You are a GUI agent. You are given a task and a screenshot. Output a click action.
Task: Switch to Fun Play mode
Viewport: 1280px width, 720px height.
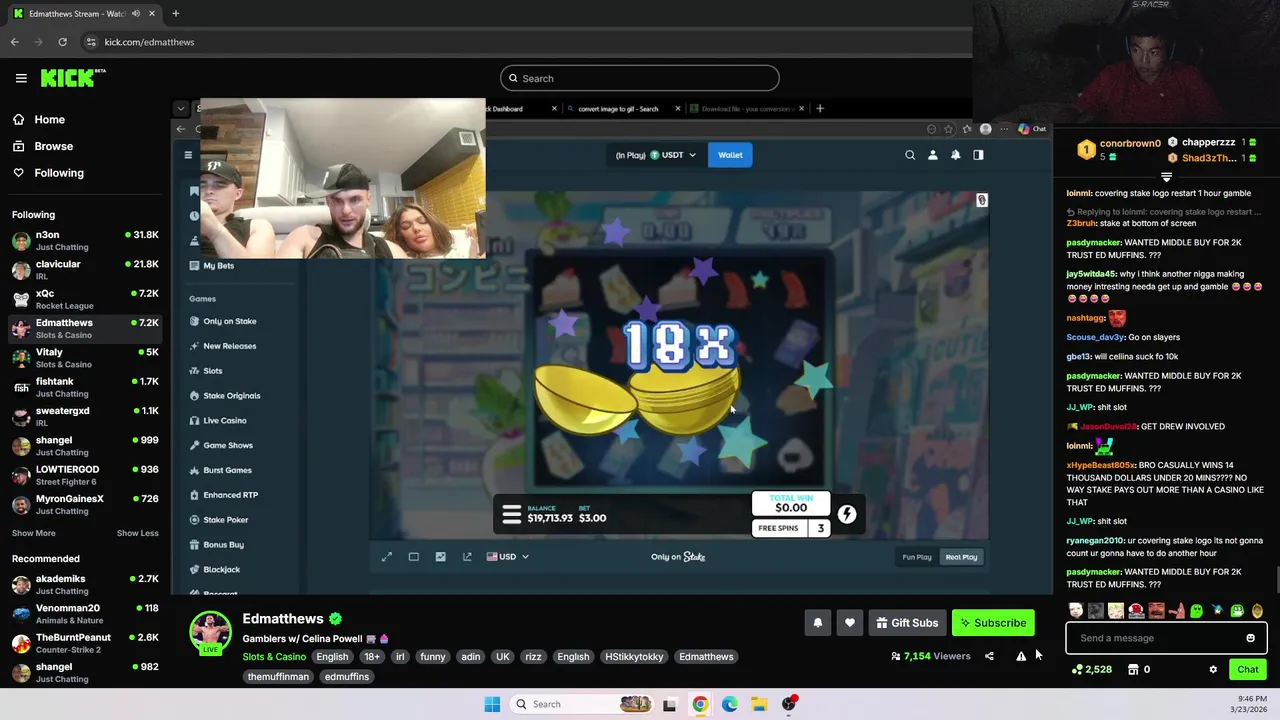[917, 557]
